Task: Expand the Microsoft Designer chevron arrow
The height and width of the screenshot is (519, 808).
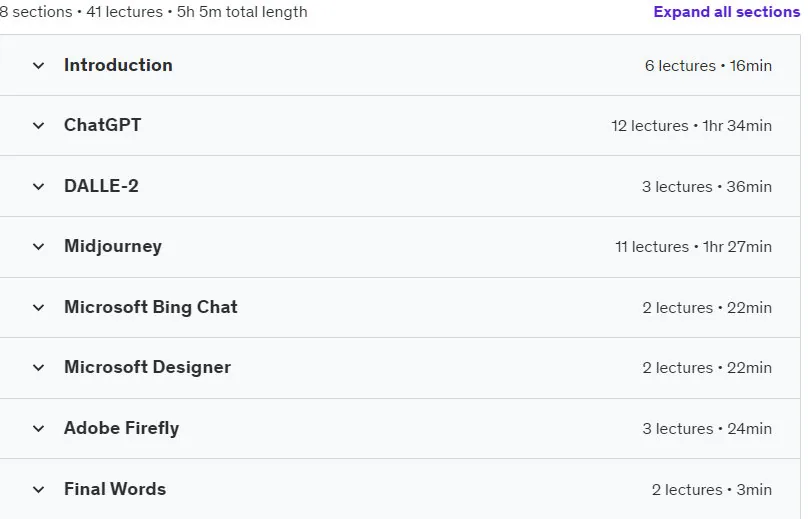Action: (x=38, y=368)
